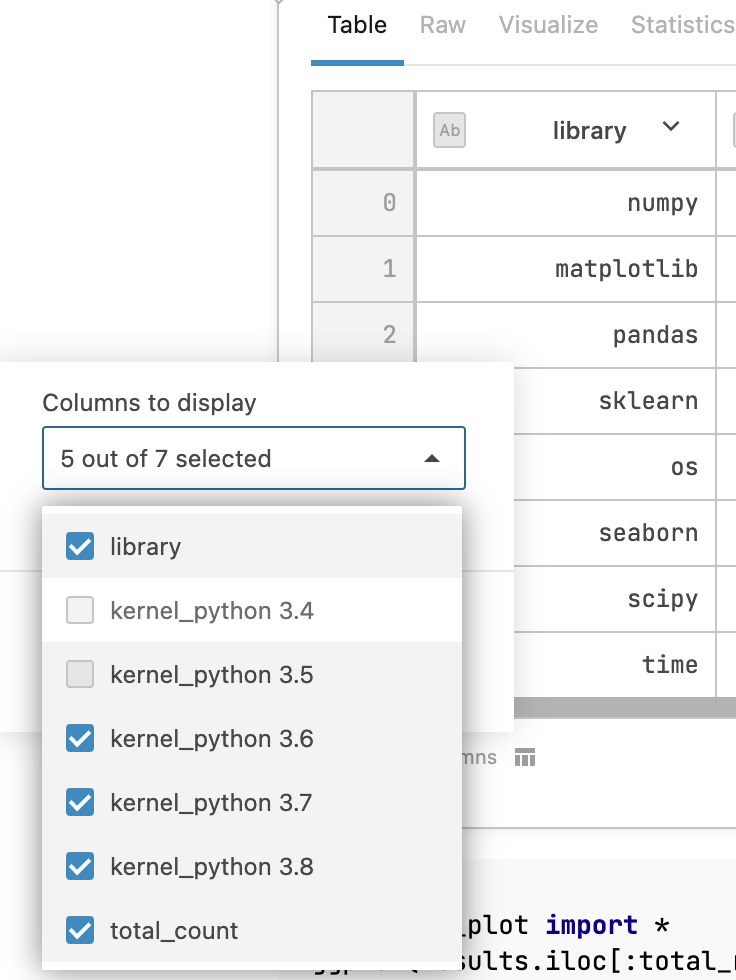Switch to the Statistics tab
Image resolution: width=736 pixels, height=980 pixels.
click(x=681, y=25)
